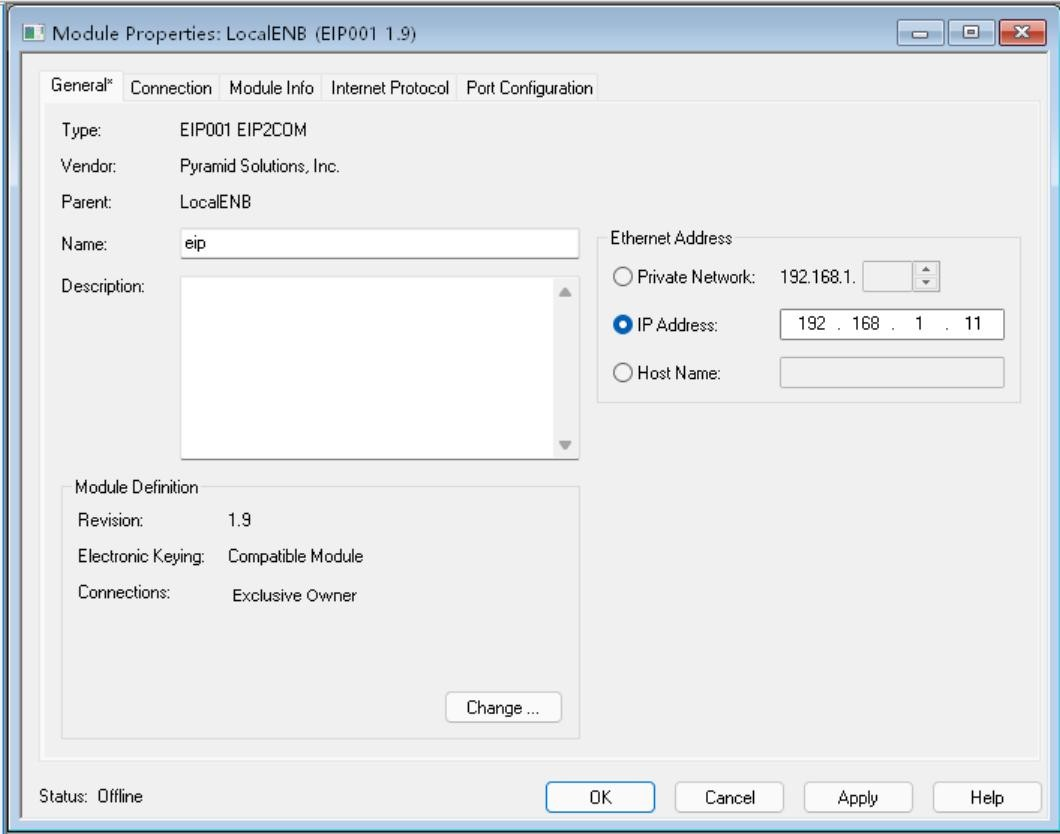Open Help for module properties
This screenshot has height=834, width=1060.
(987, 798)
